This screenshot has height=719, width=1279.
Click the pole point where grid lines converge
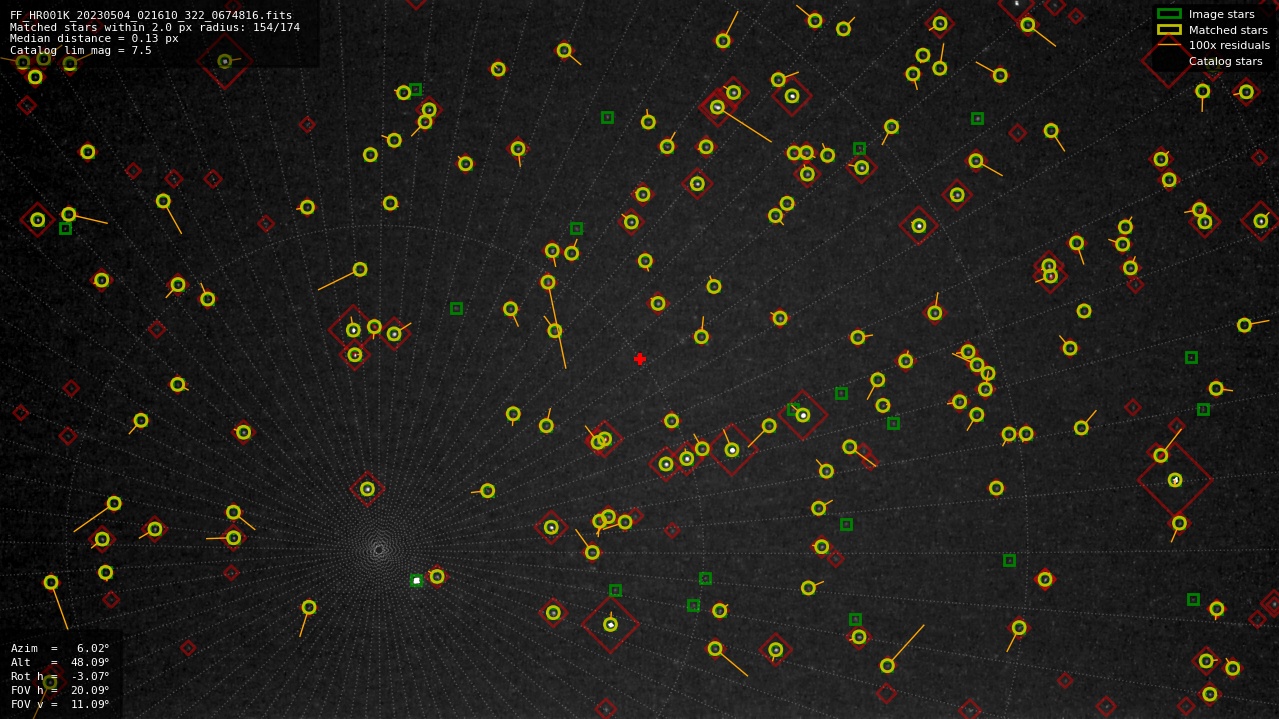click(378, 549)
